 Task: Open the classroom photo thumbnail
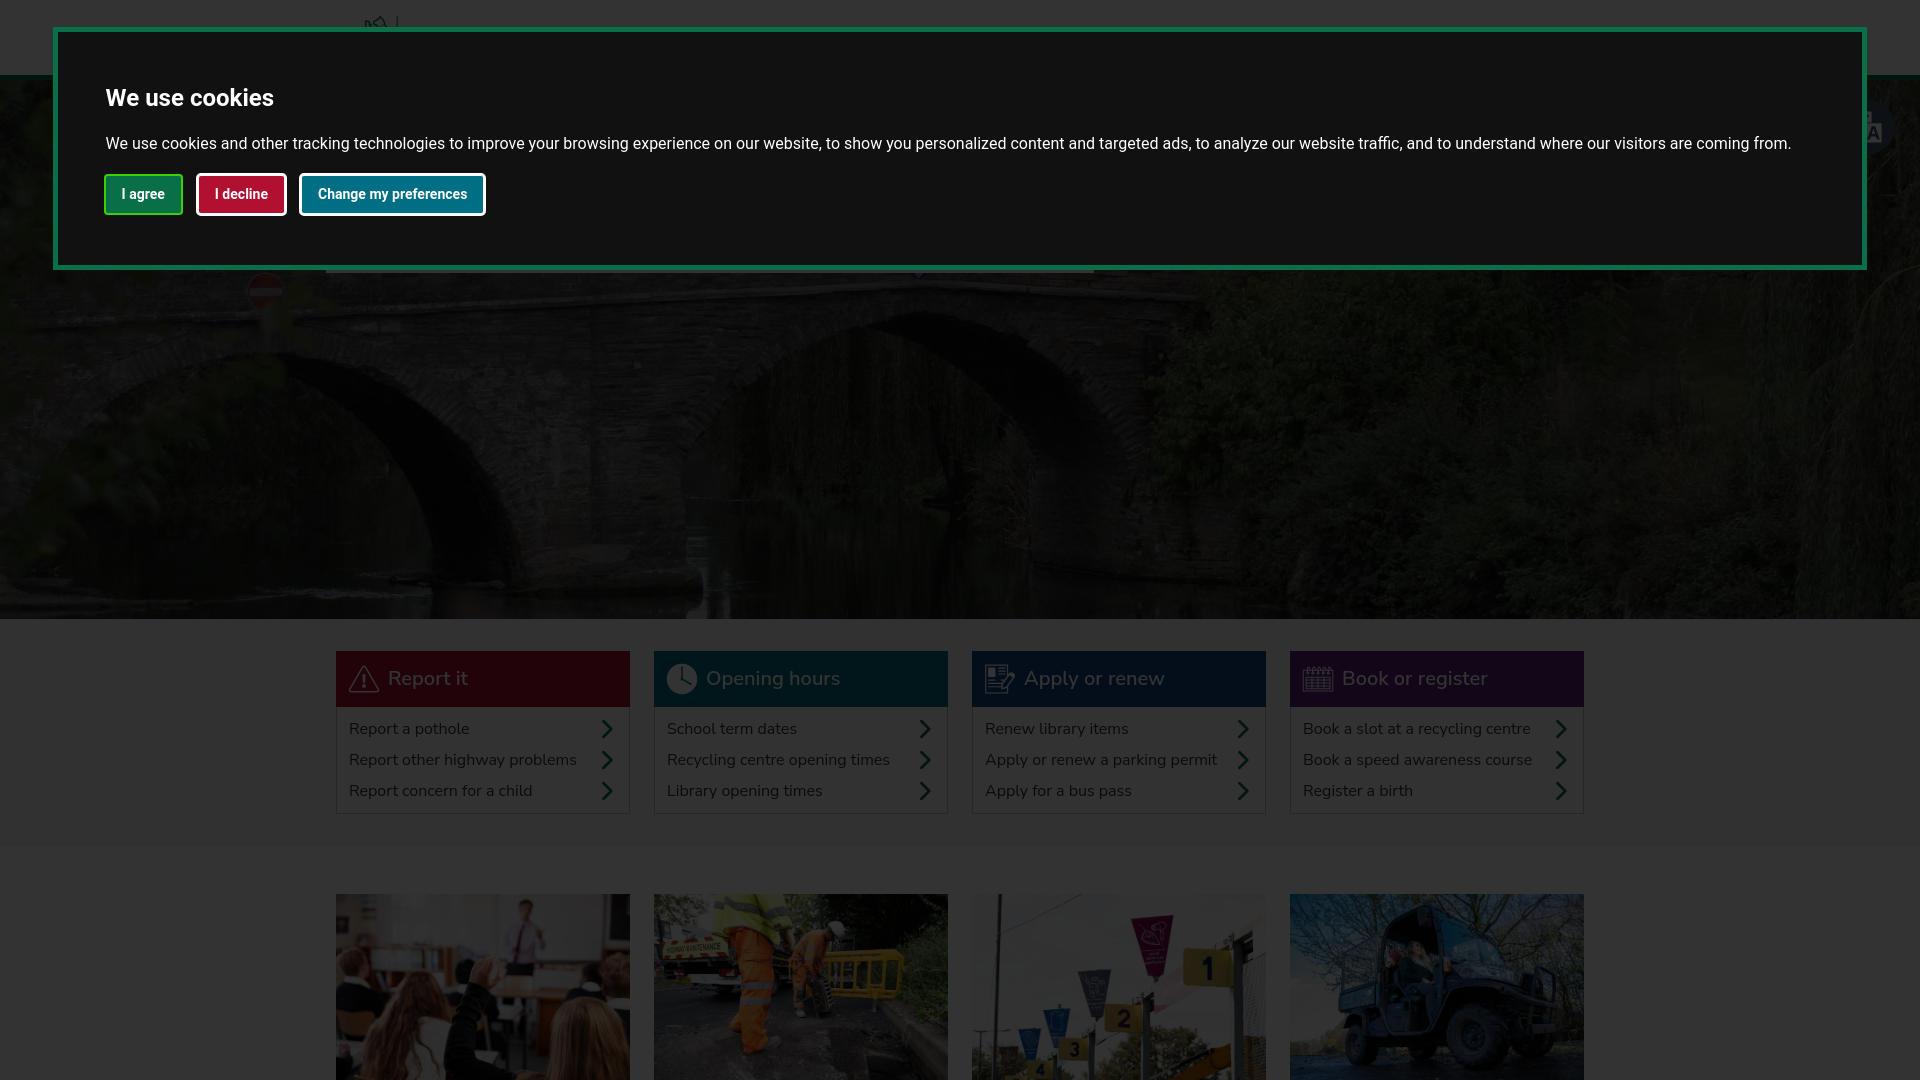point(483,987)
